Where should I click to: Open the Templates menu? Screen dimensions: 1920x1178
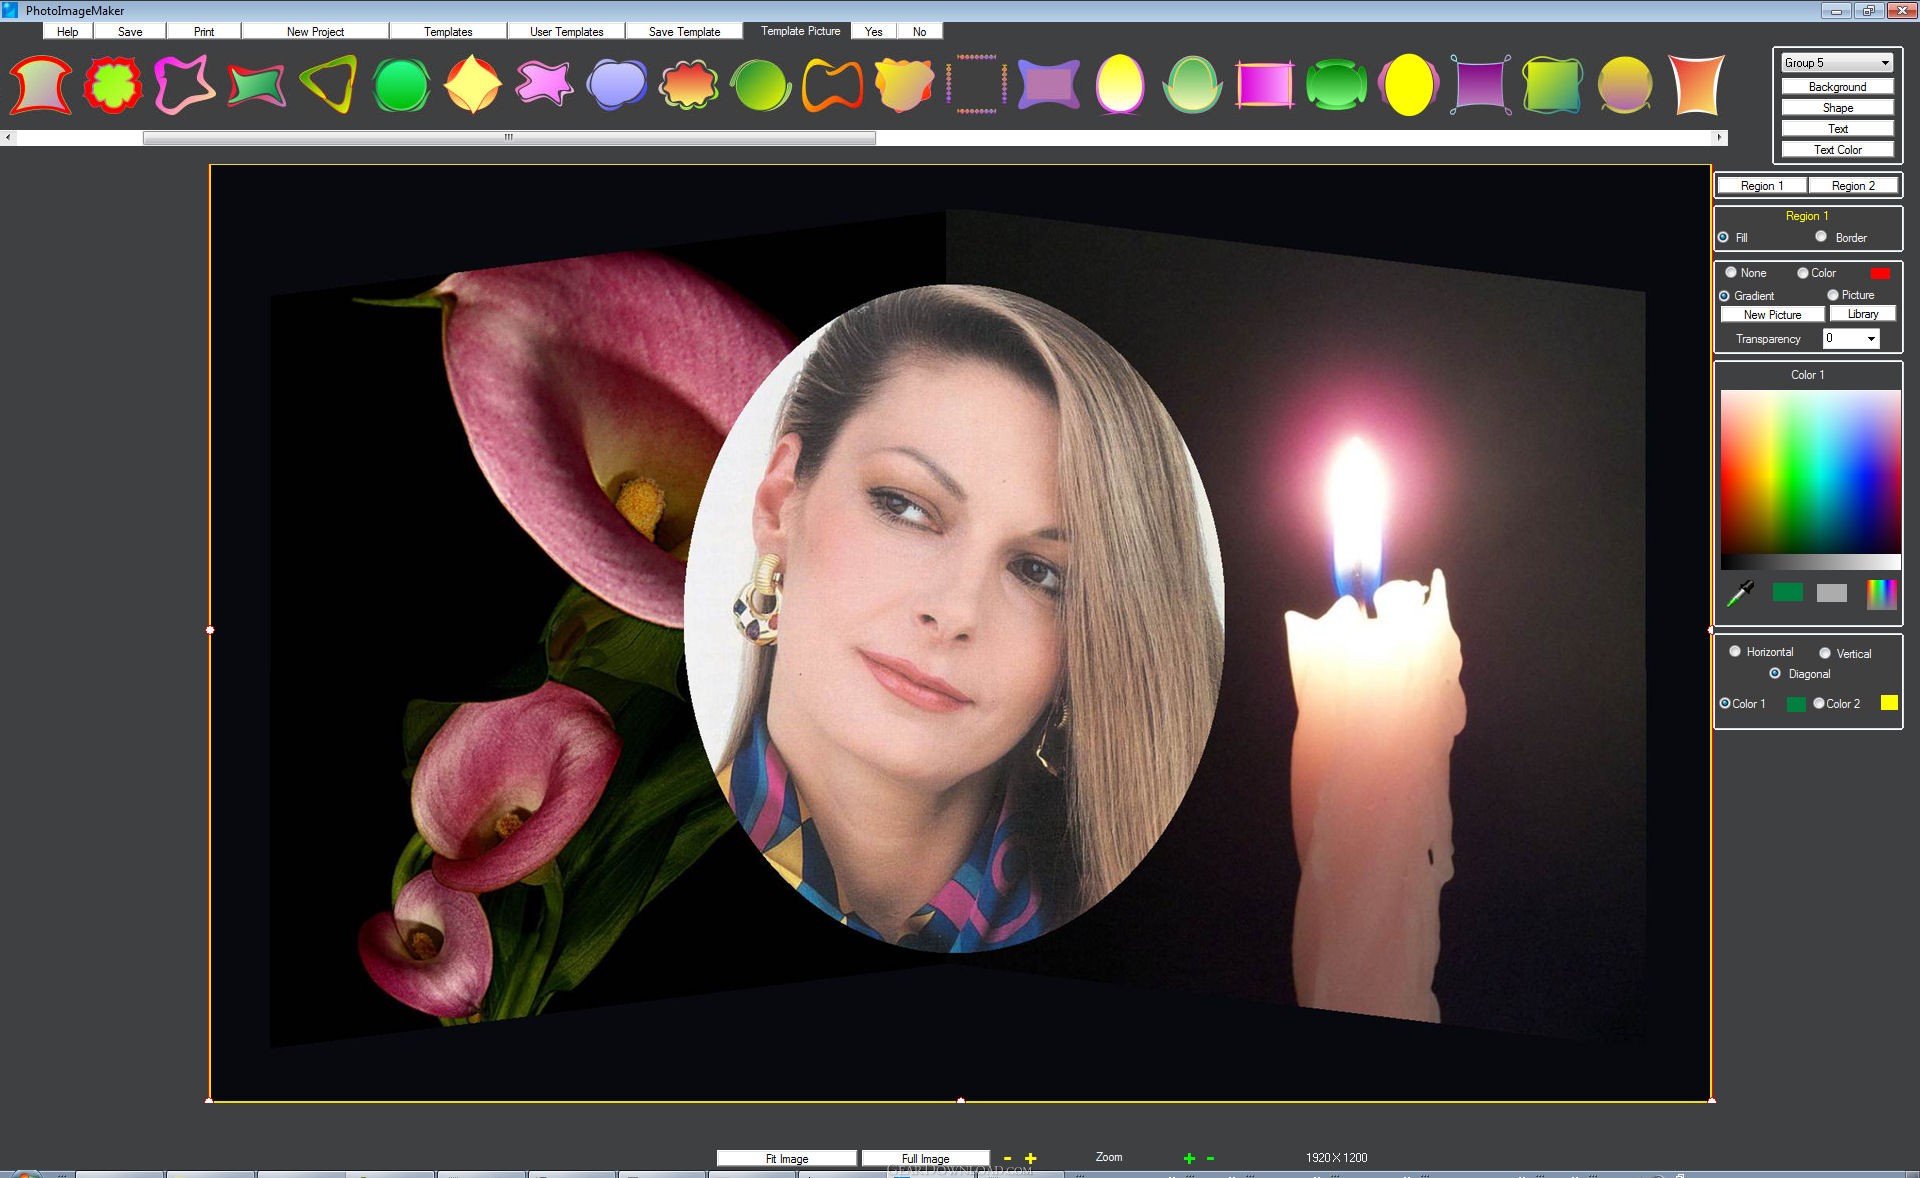pos(448,32)
